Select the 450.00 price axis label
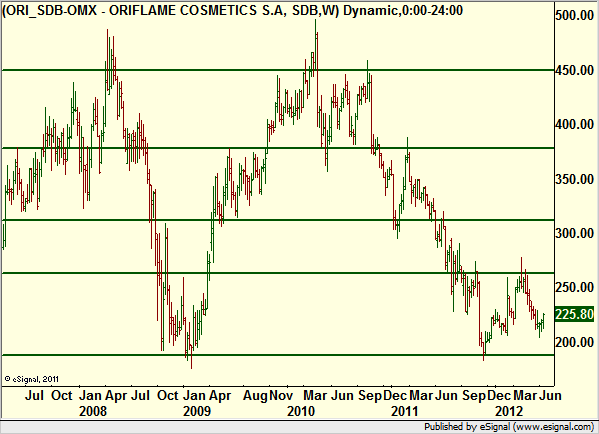The width and height of the screenshot is (599, 434). click(574, 70)
